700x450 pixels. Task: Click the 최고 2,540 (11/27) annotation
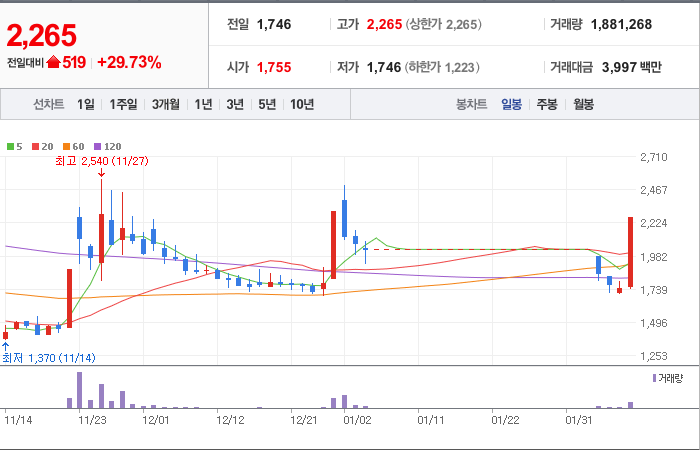(x=102, y=161)
